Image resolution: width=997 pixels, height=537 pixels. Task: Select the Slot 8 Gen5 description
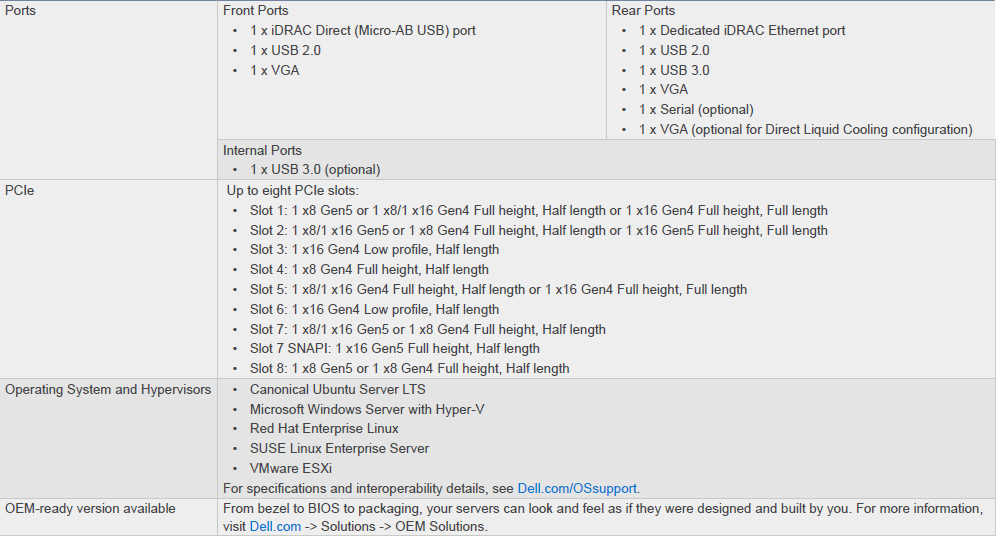click(x=409, y=368)
